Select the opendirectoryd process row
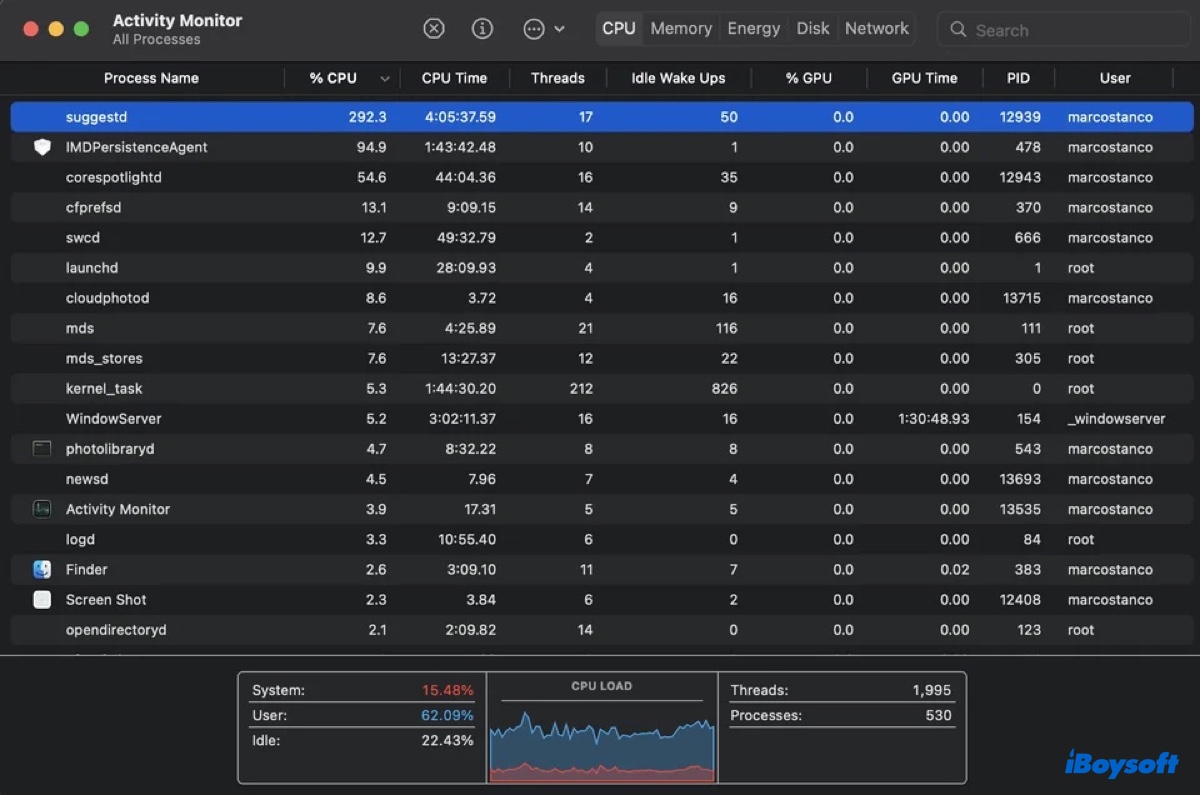 pyautogui.click(x=602, y=630)
